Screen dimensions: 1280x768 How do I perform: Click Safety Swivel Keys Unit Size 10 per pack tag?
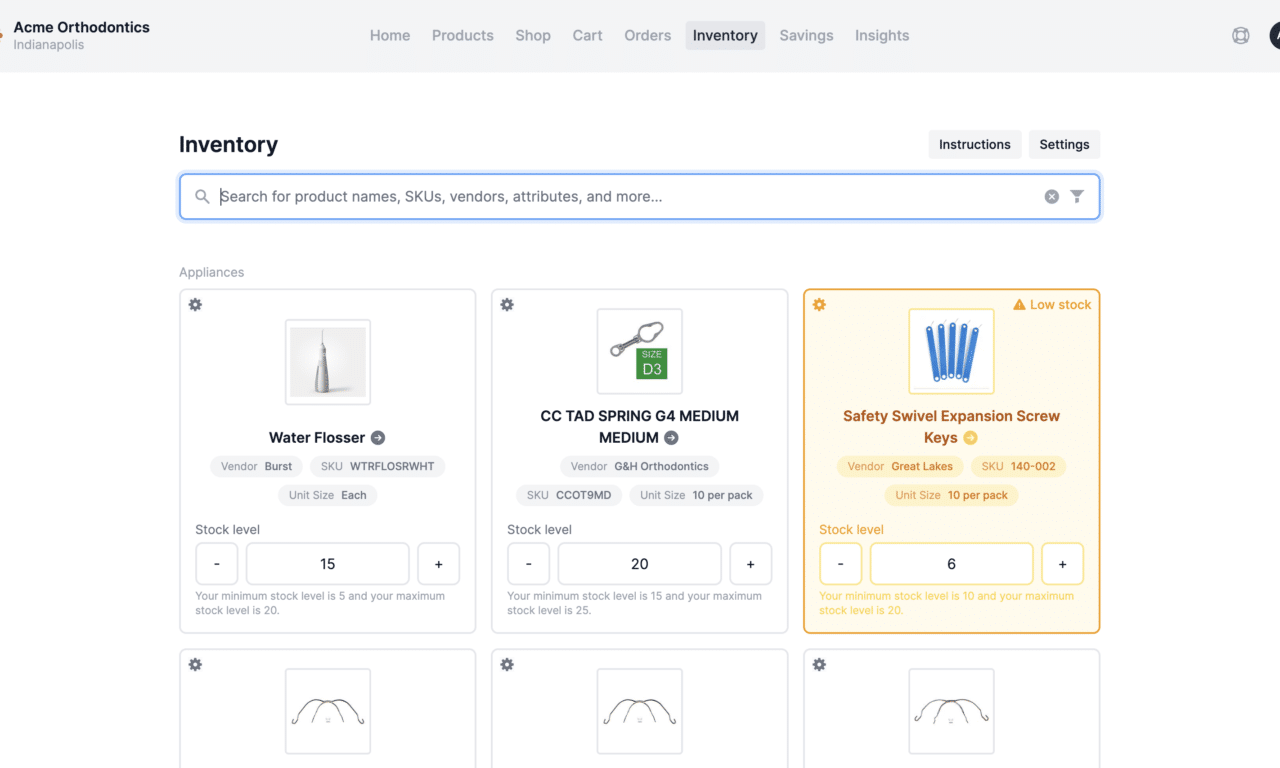[952, 495]
